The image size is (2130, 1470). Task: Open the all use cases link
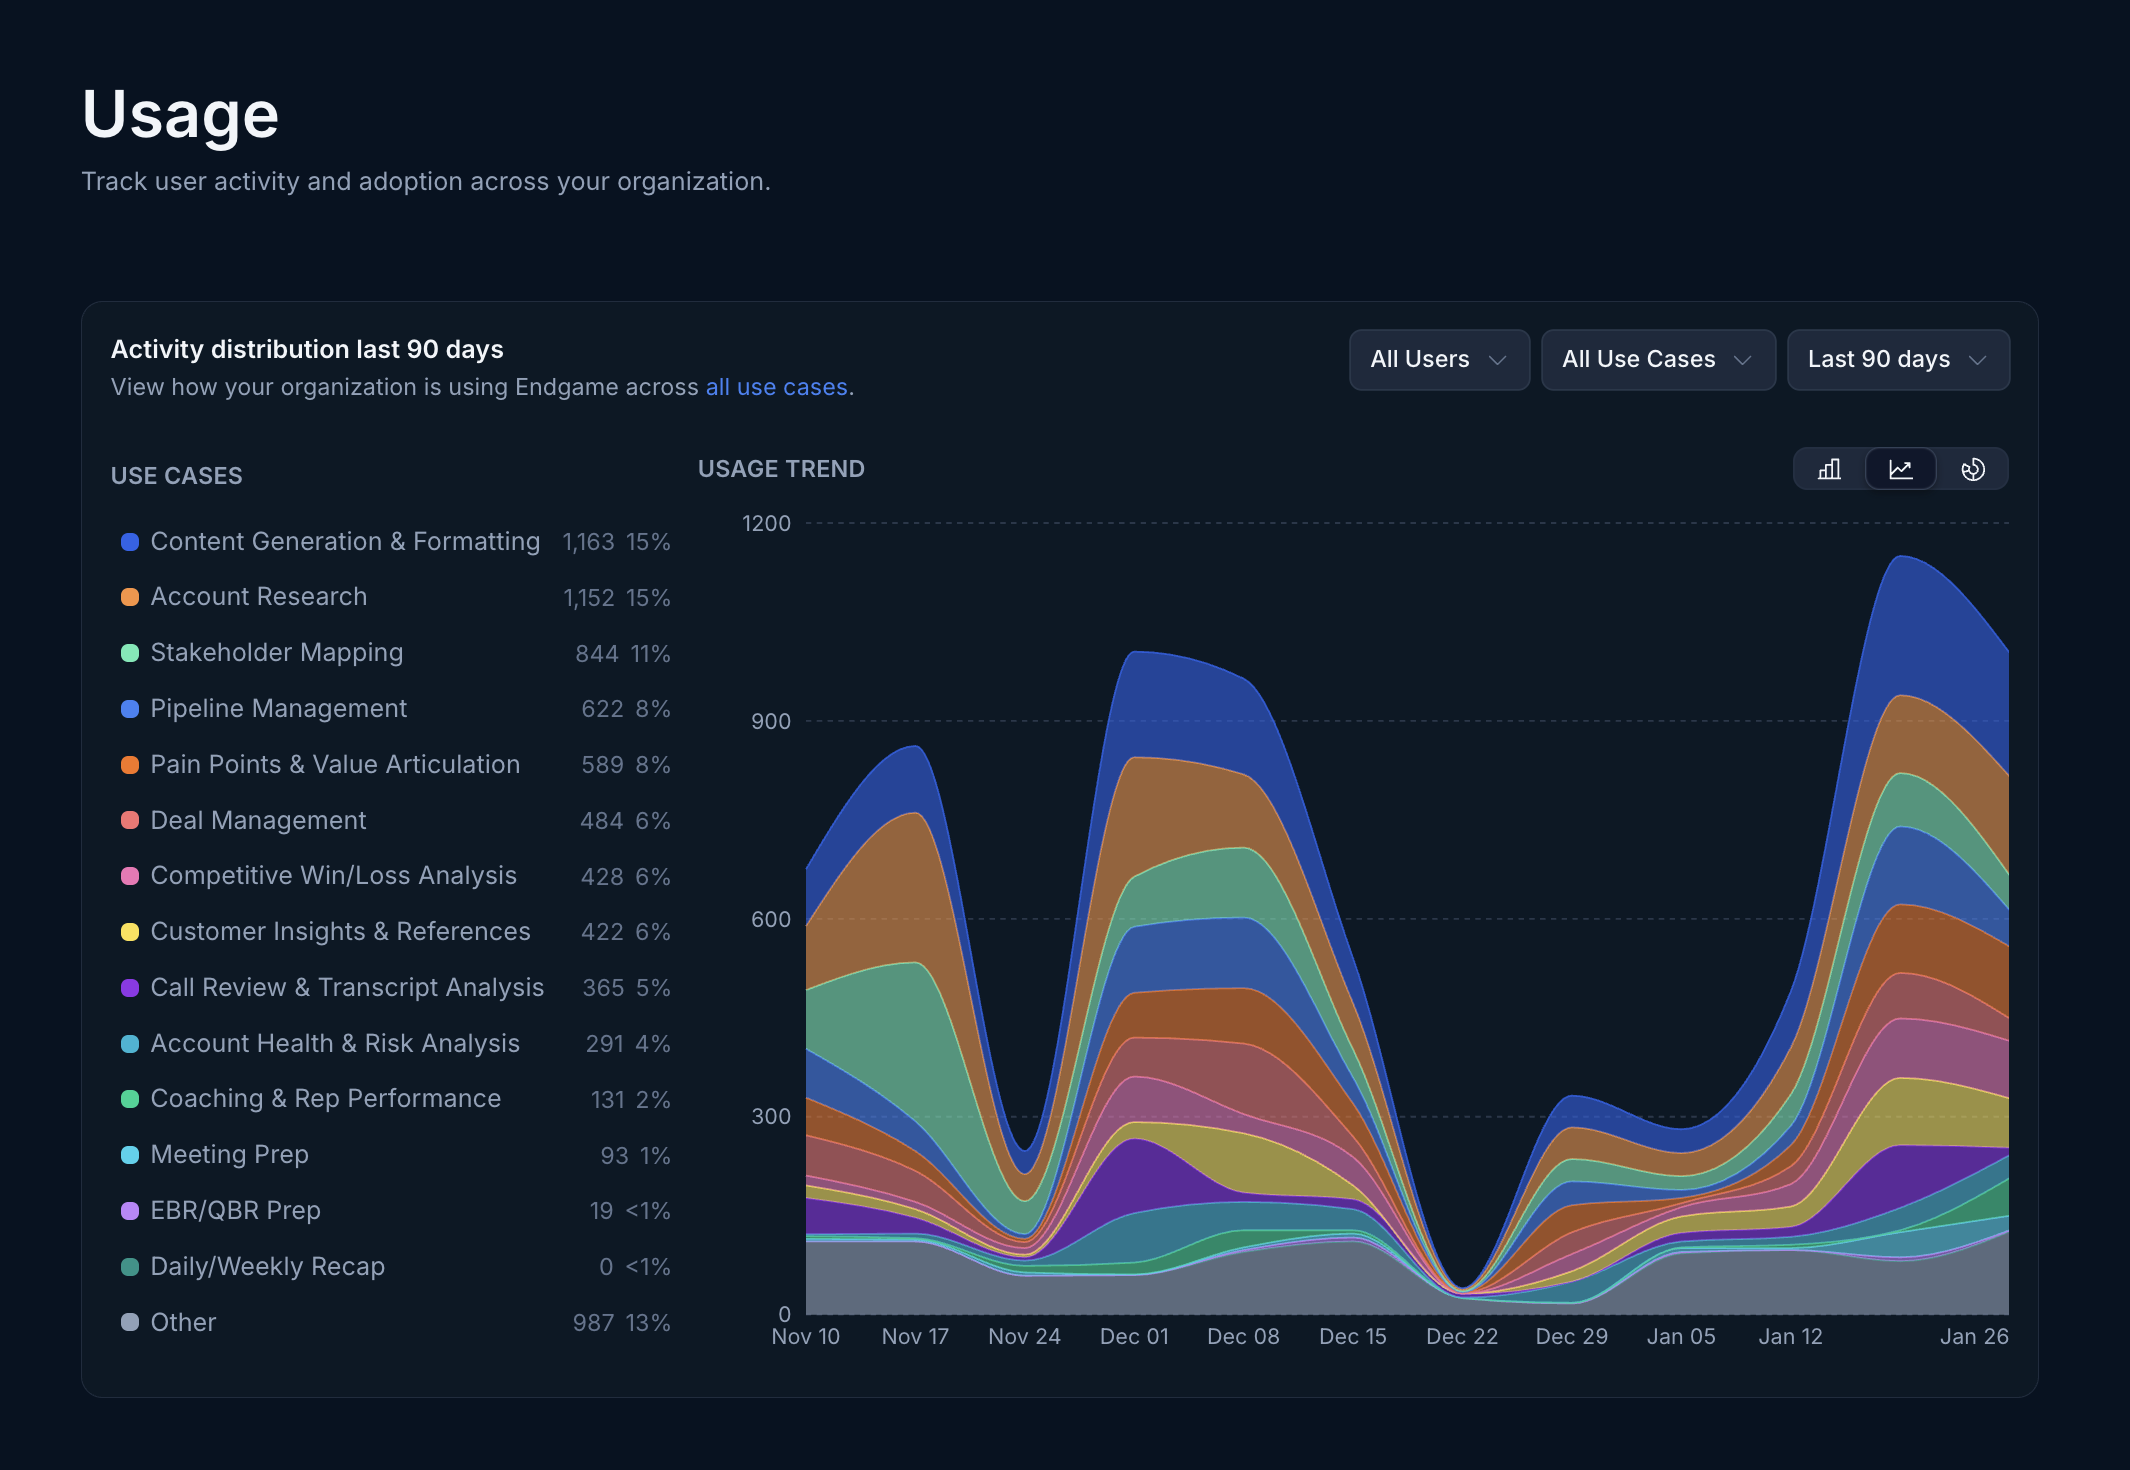point(775,387)
